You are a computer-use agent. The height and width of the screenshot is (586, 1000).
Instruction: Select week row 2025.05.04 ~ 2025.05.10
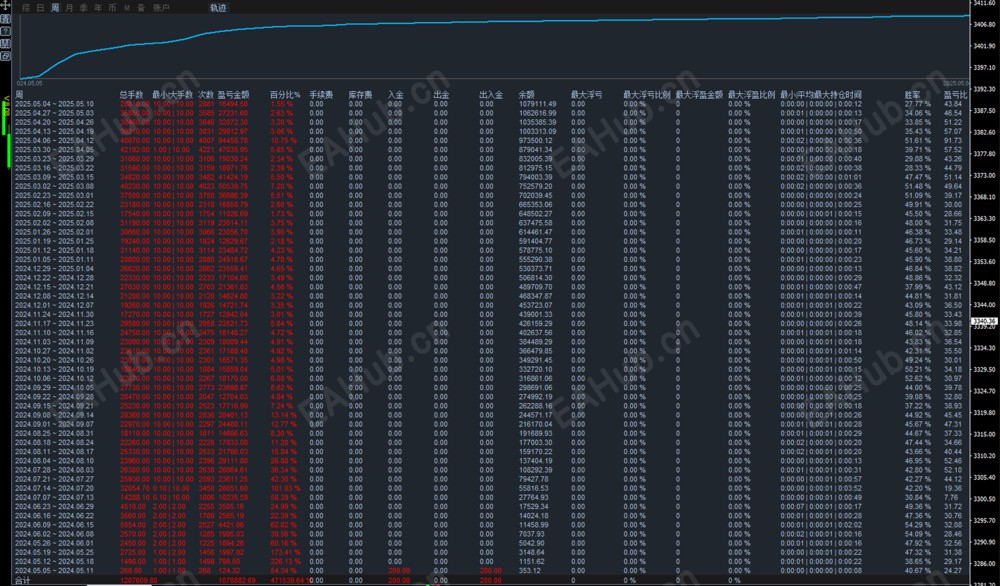click(x=491, y=104)
